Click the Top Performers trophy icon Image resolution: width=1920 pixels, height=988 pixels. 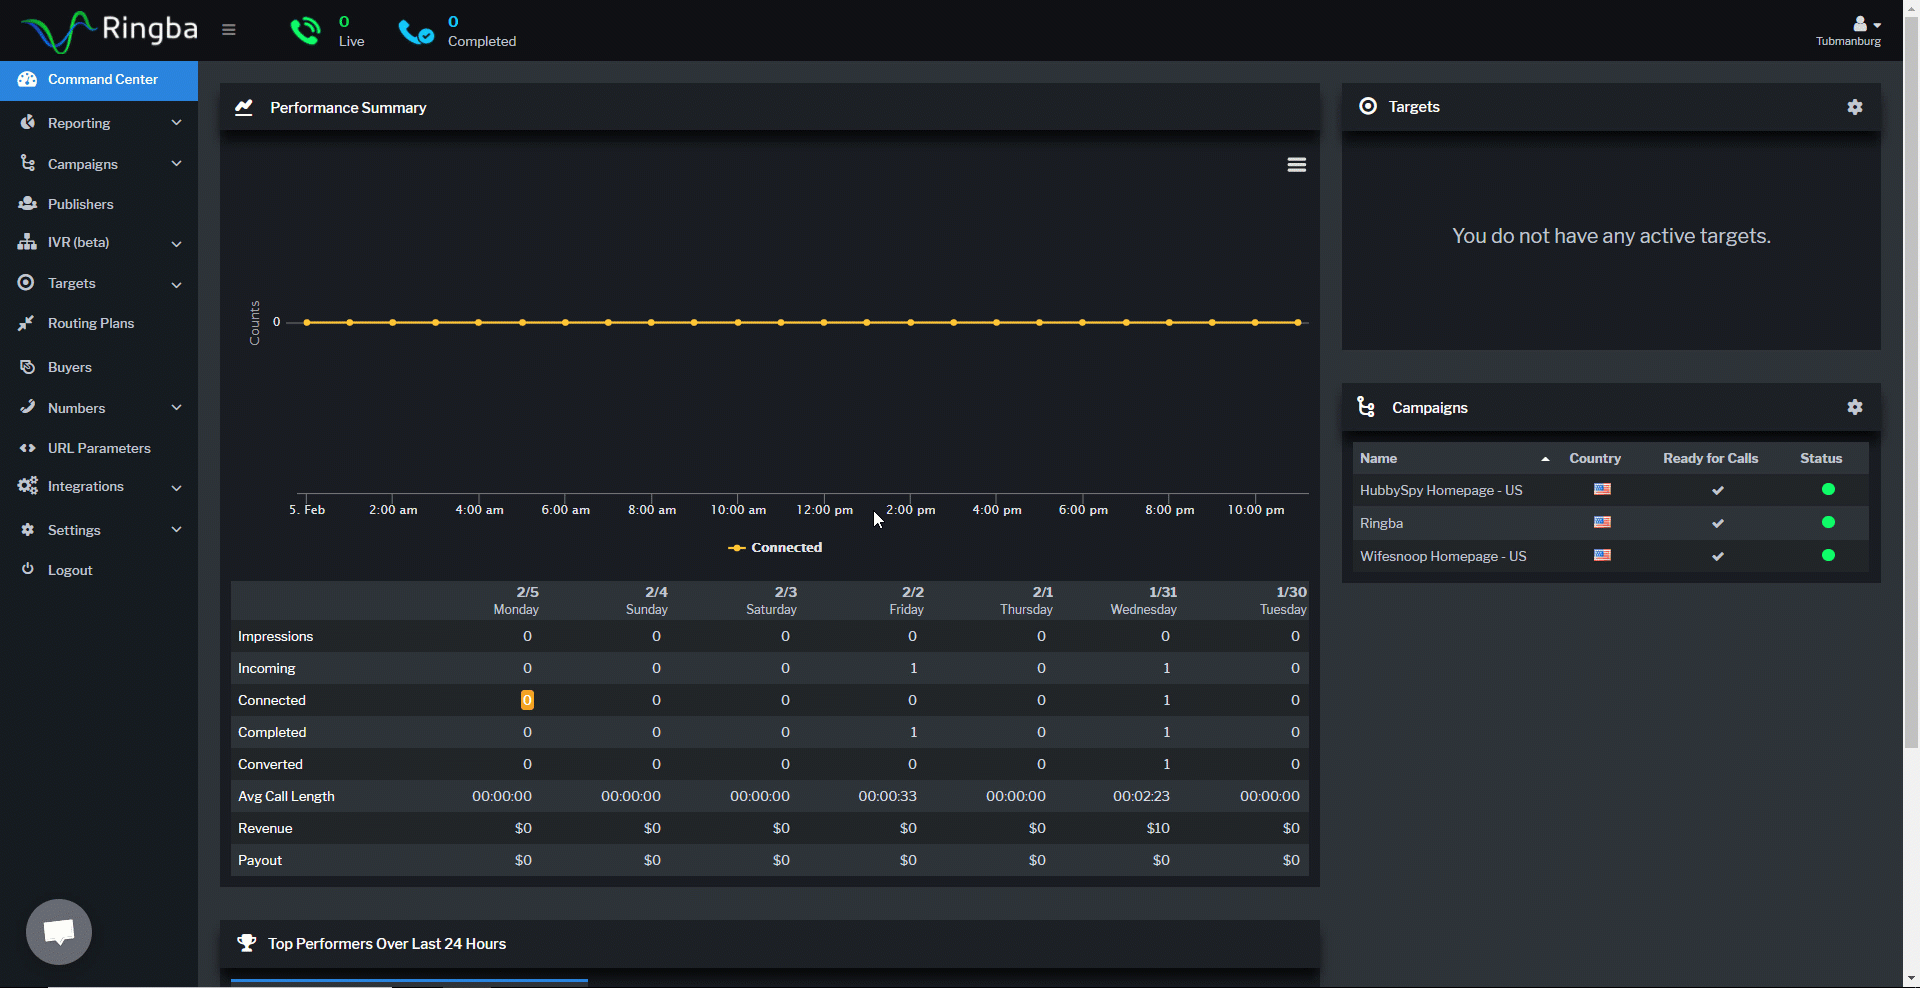point(247,943)
